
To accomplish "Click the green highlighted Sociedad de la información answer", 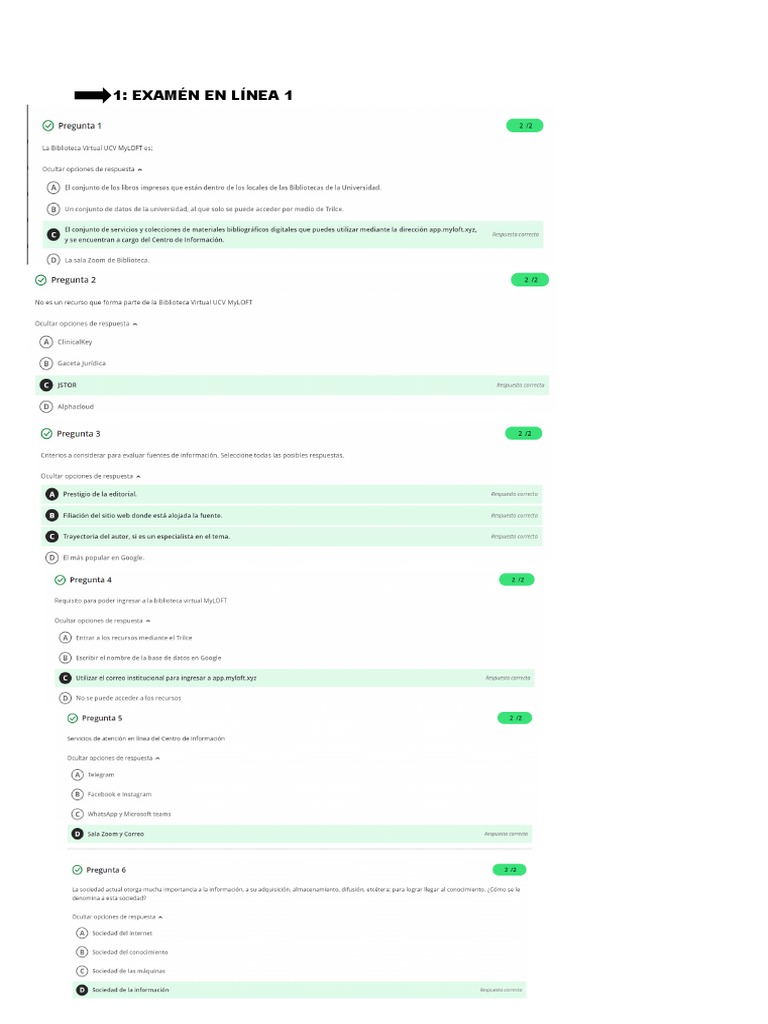I will click(300, 990).
